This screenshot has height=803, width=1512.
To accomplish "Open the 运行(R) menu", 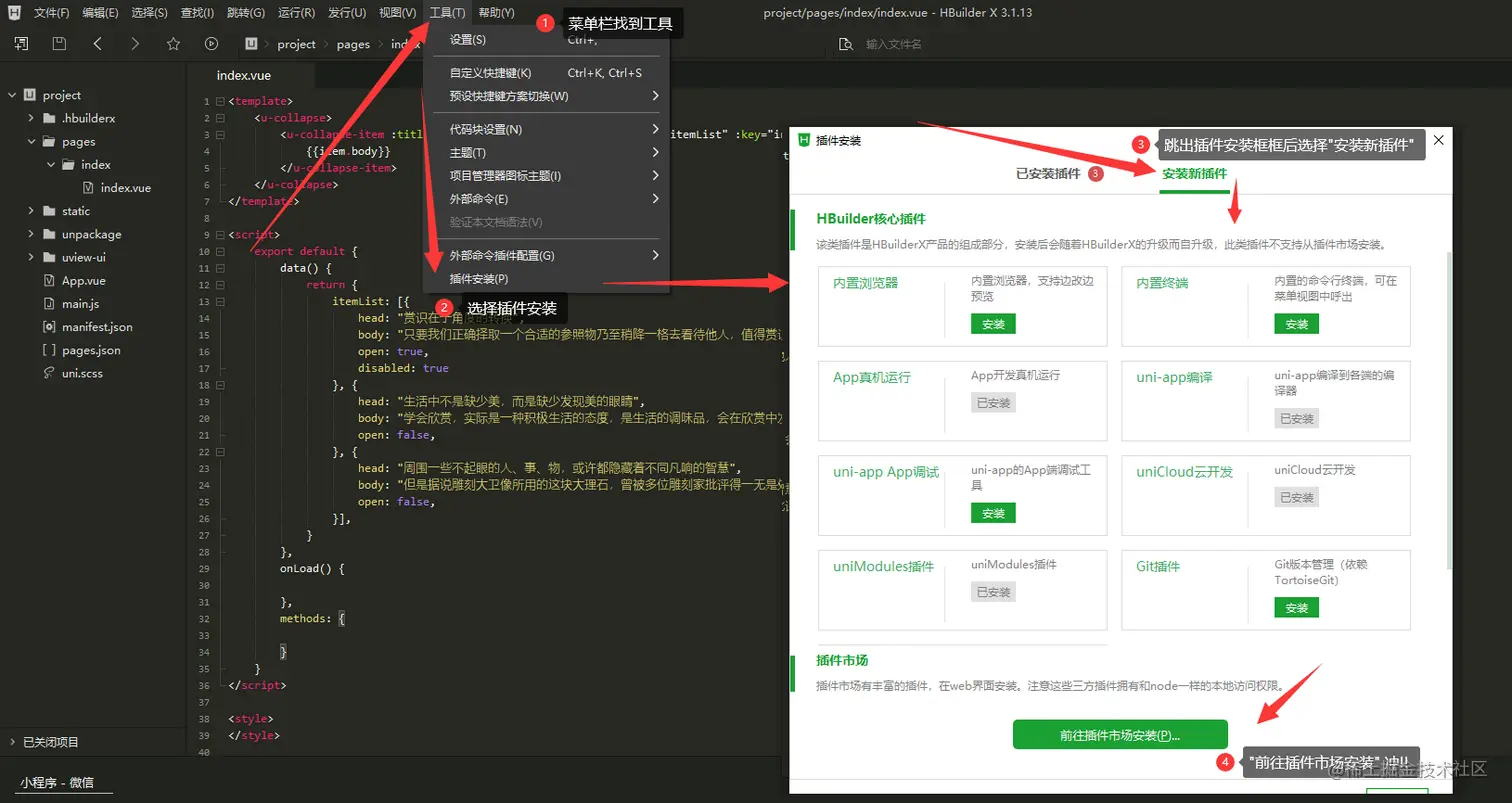I will pyautogui.click(x=296, y=13).
